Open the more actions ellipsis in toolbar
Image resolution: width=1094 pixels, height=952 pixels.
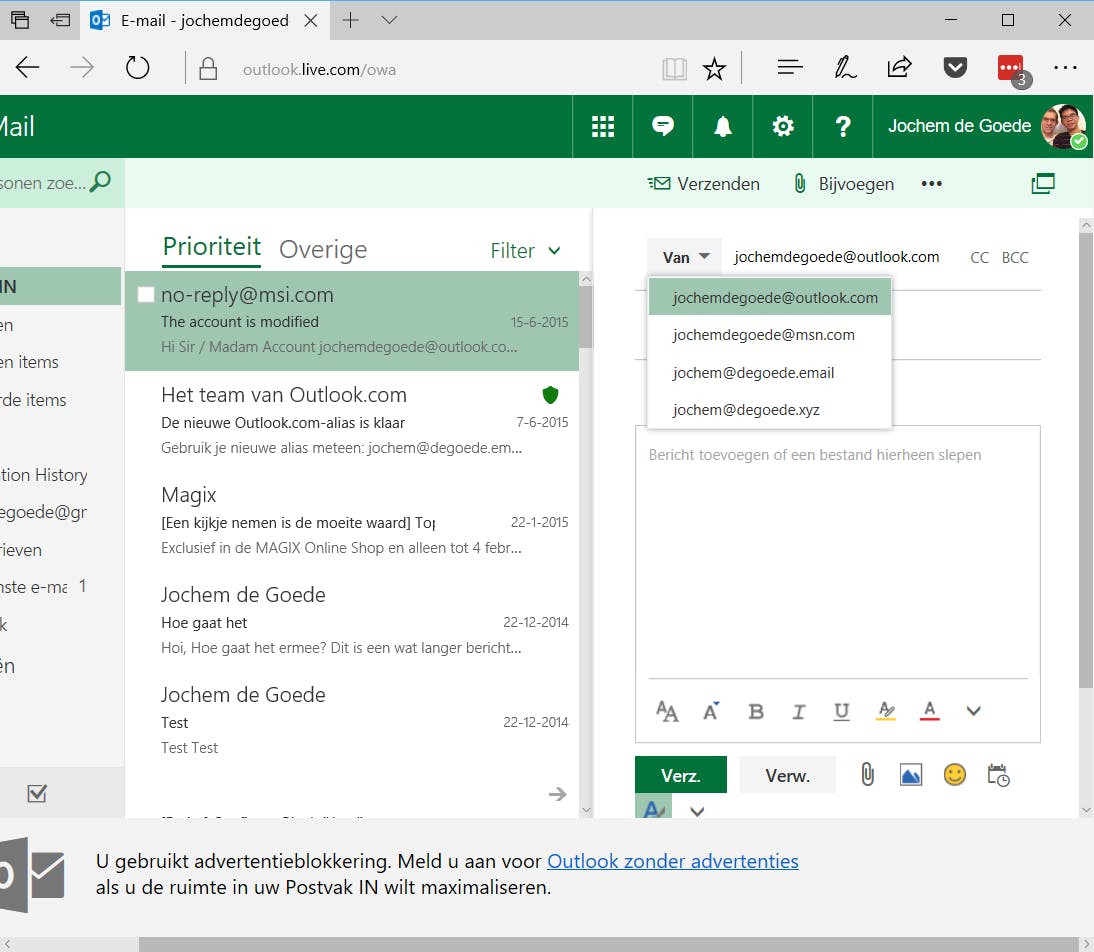[x=931, y=184]
